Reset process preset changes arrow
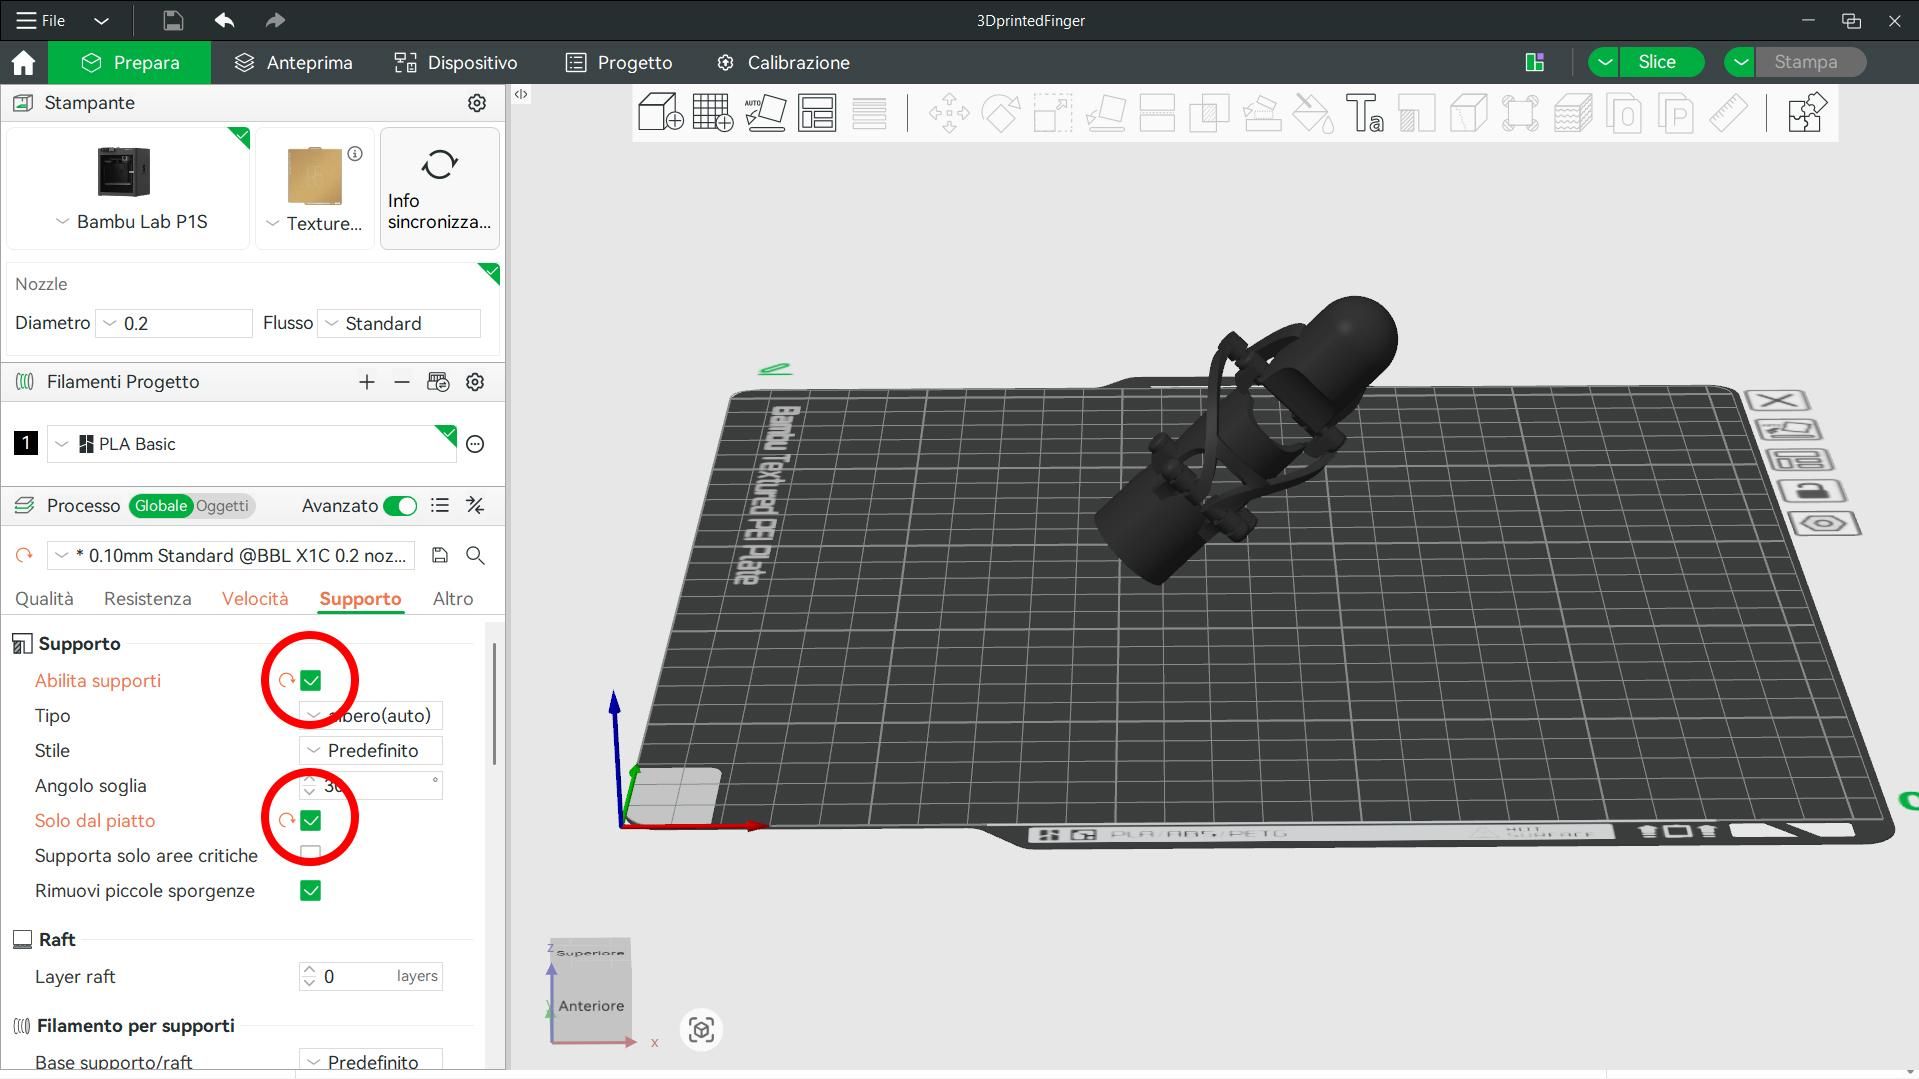This screenshot has width=1919, height=1079. (24, 555)
